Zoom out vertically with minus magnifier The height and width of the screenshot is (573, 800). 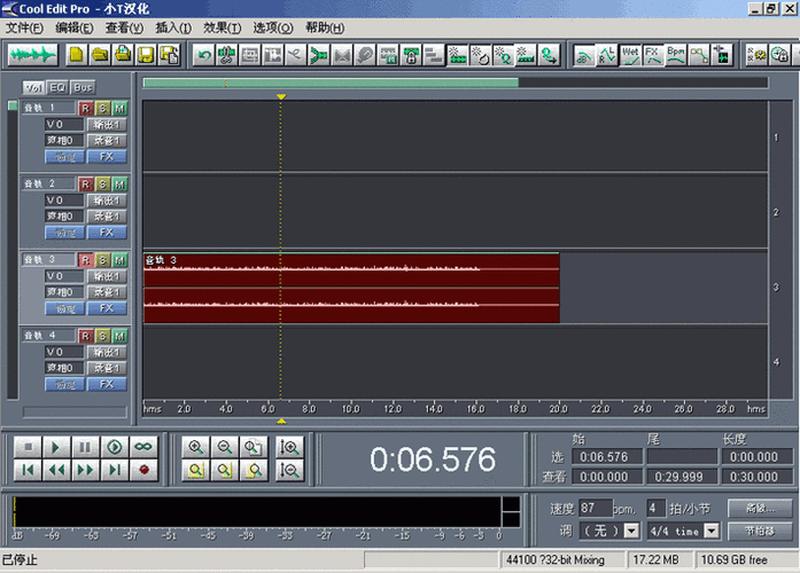pos(290,470)
